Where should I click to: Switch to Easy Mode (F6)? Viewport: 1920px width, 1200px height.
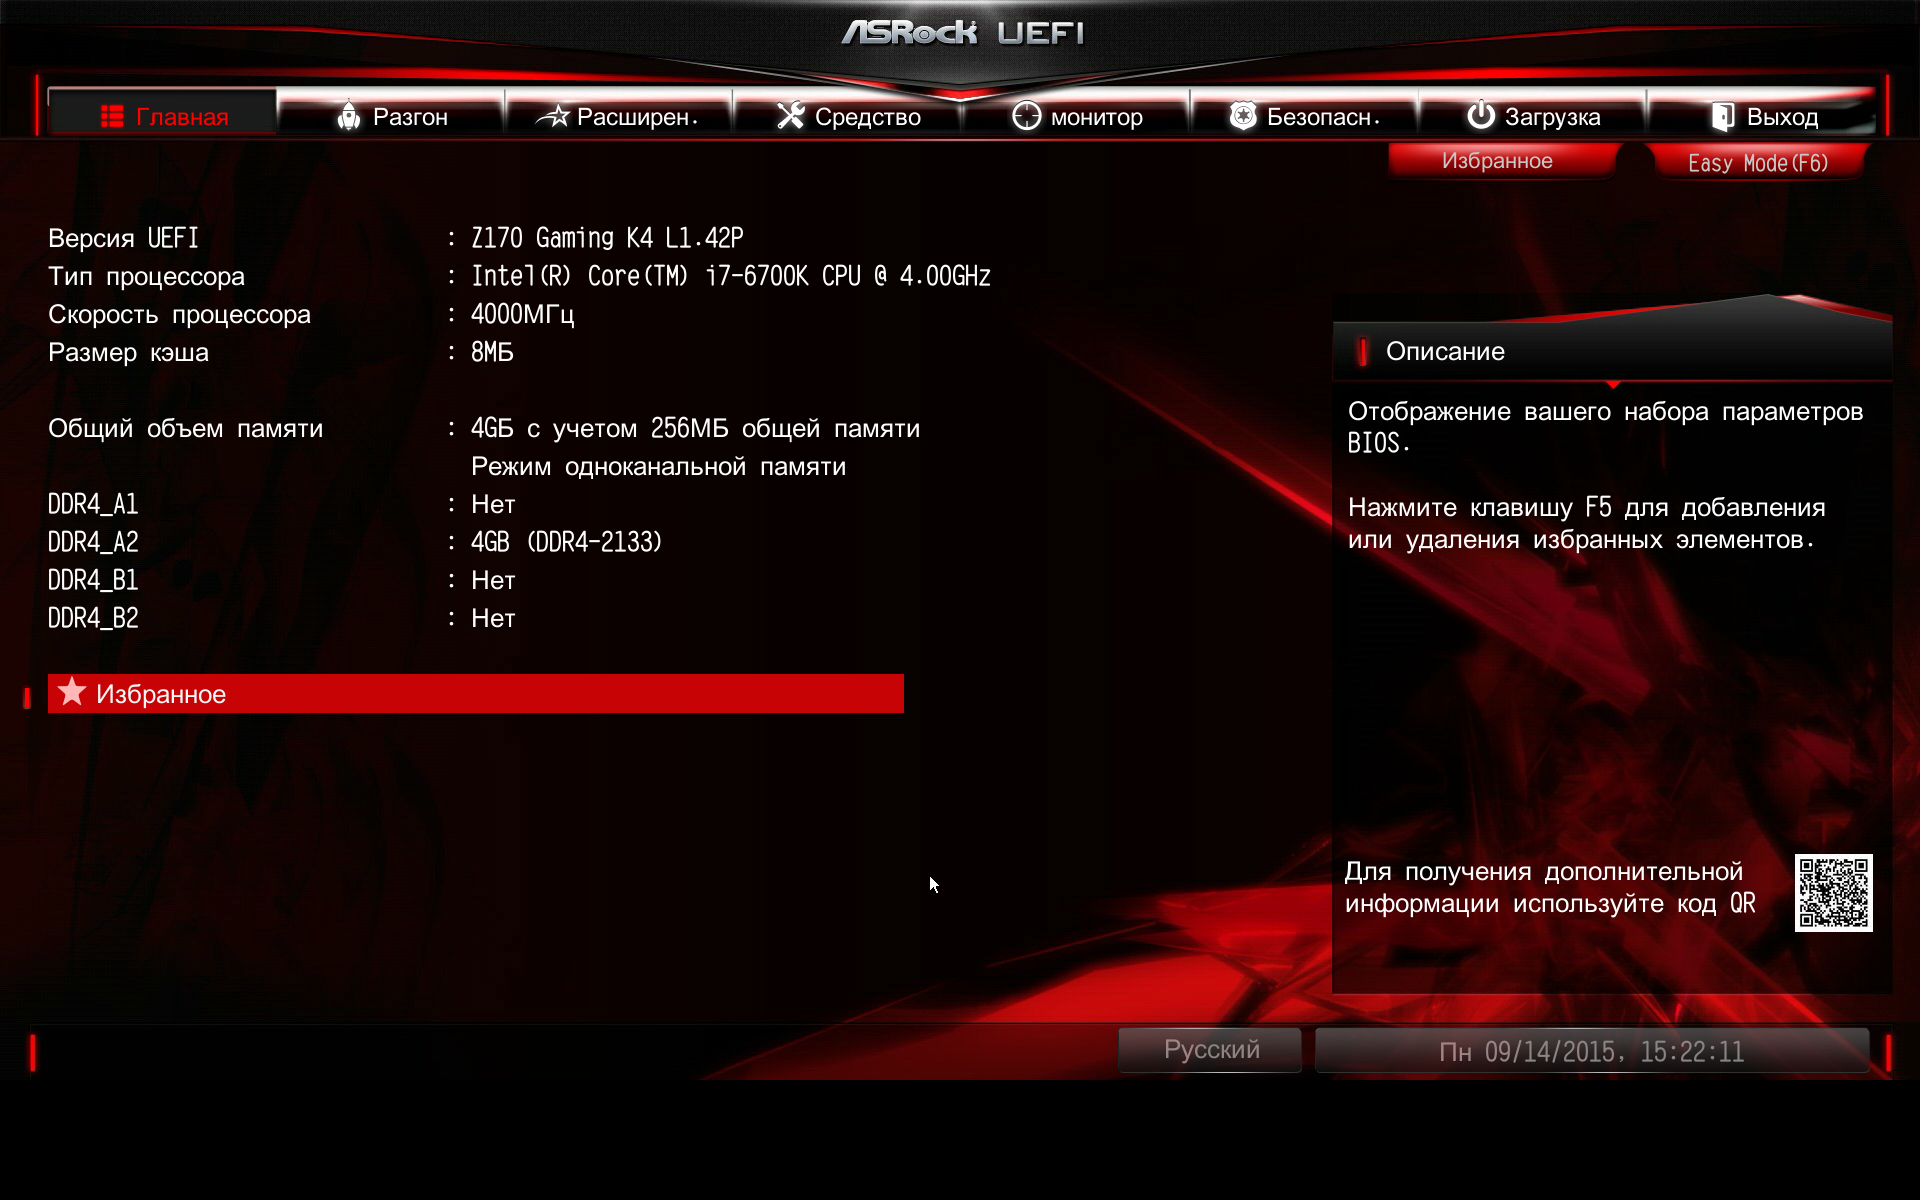tap(1757, 162)
